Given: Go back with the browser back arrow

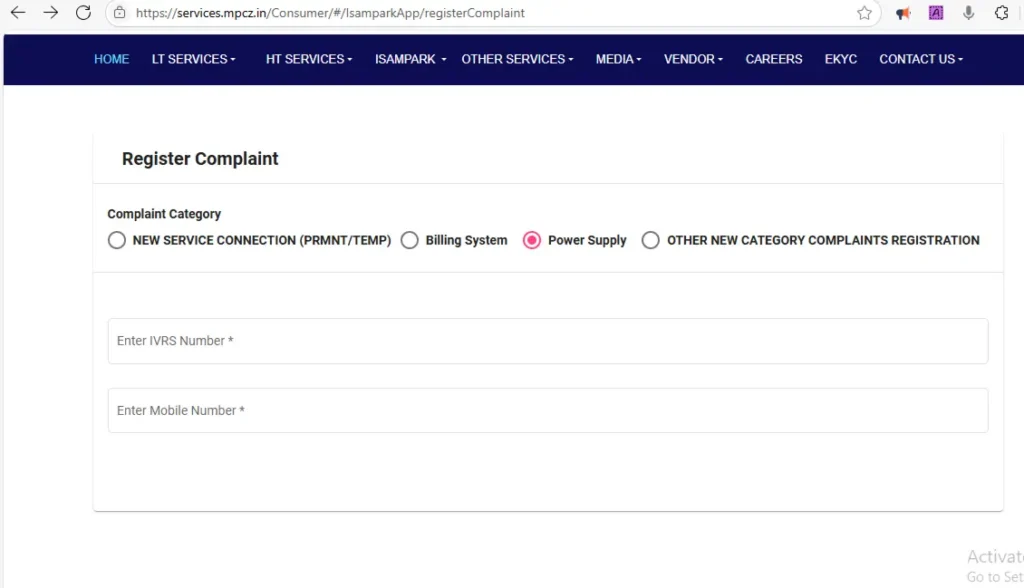Looking at the screenshot, I should click(18, 12).
